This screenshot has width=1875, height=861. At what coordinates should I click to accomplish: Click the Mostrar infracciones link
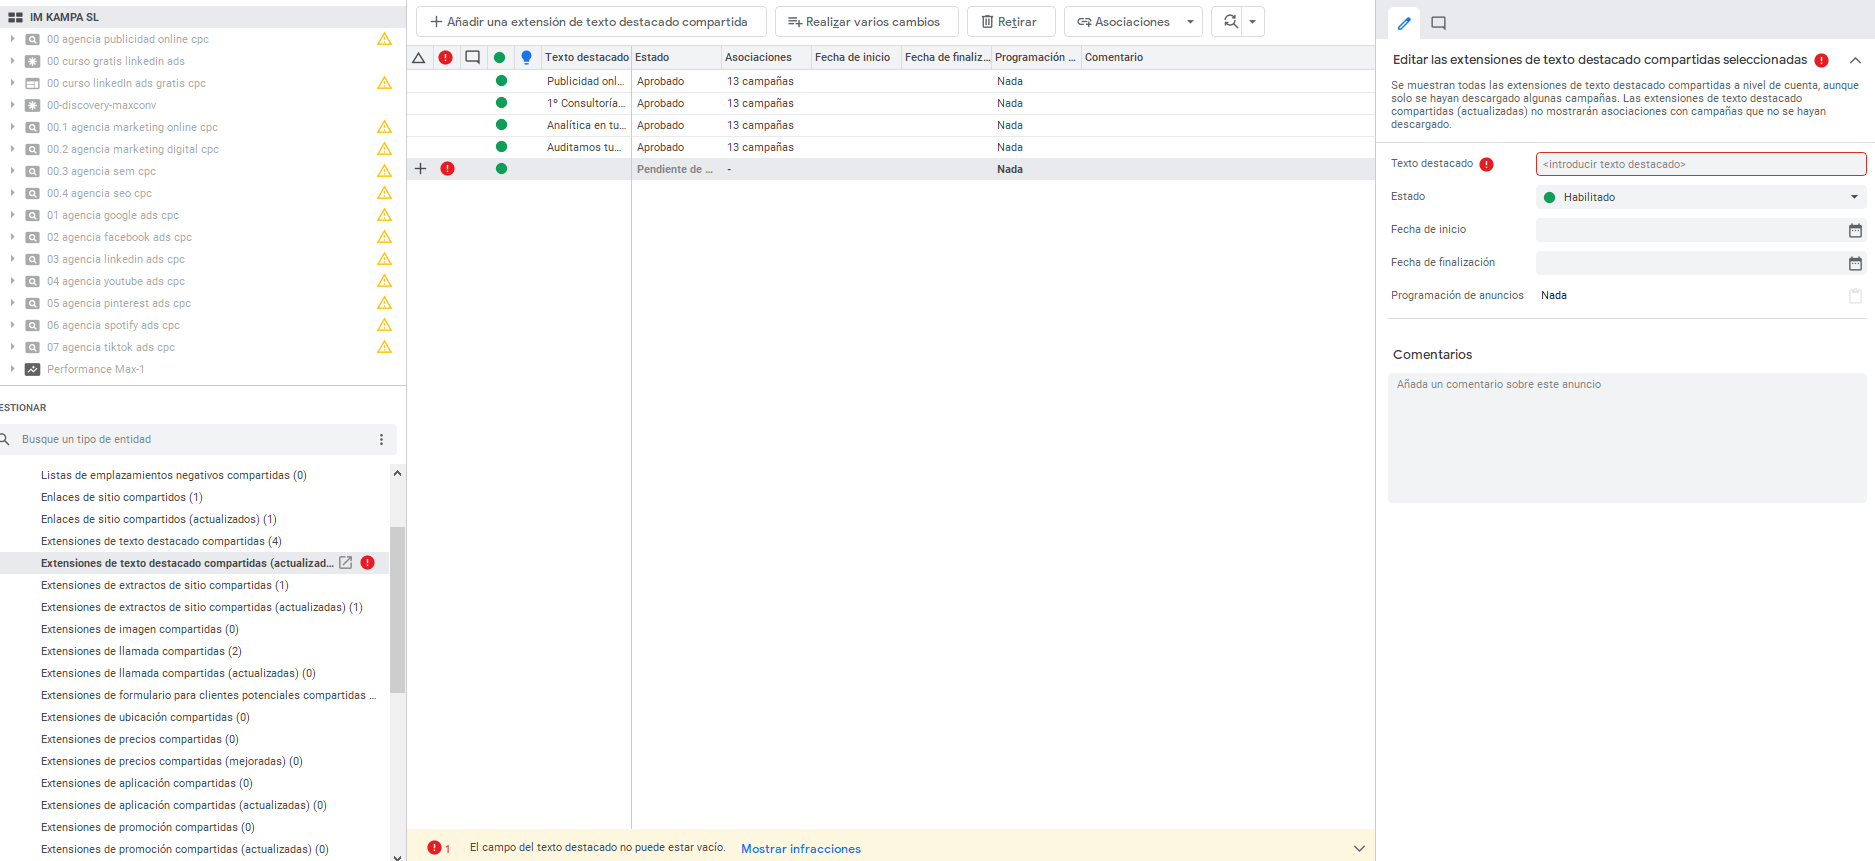[800, 849]
